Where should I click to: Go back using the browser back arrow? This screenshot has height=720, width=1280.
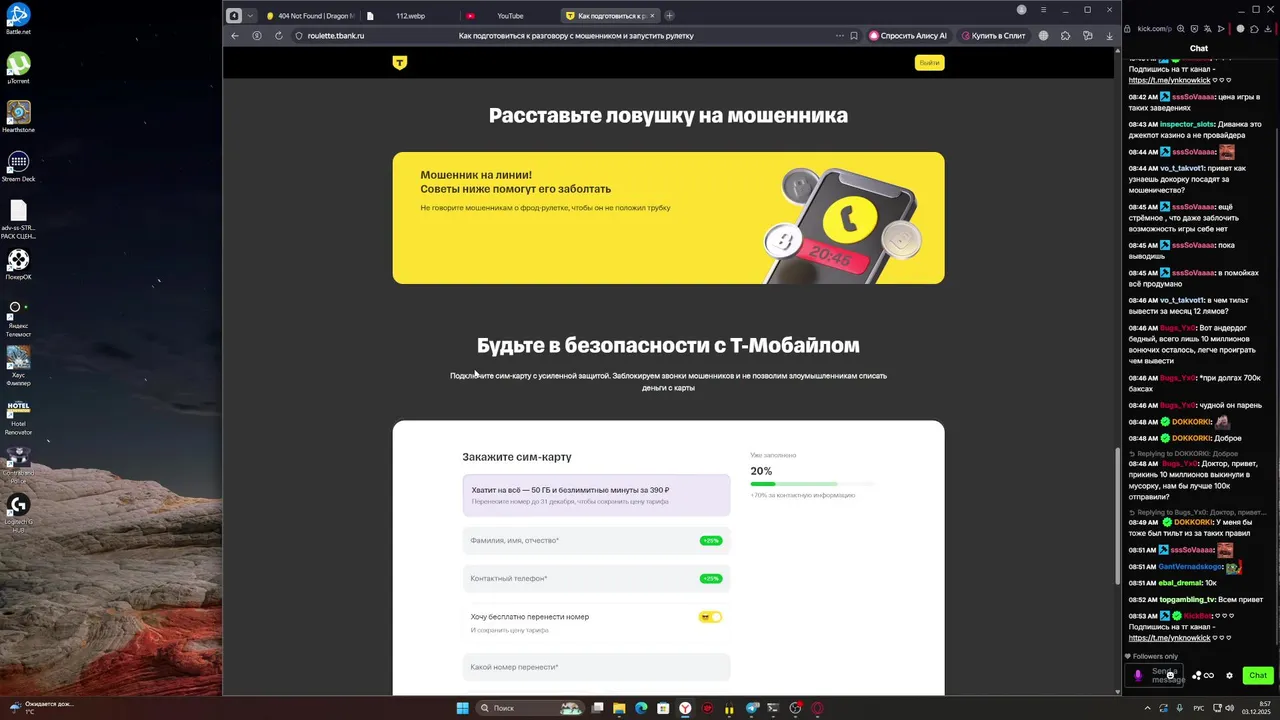[235, 36]
